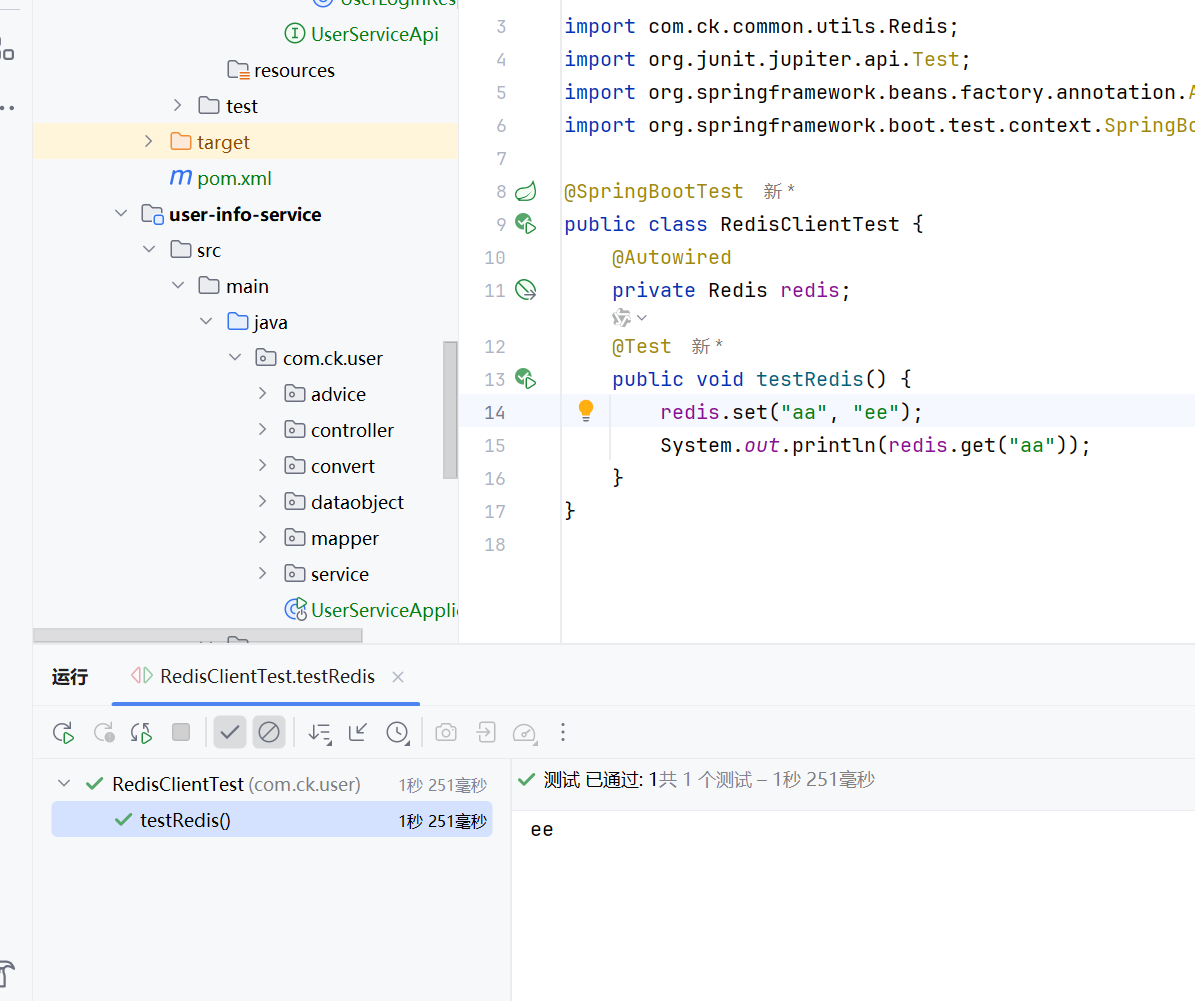1195x1001 pixels.
Task: Click the com.ck.user package icon
Action: tap(266, 358)
